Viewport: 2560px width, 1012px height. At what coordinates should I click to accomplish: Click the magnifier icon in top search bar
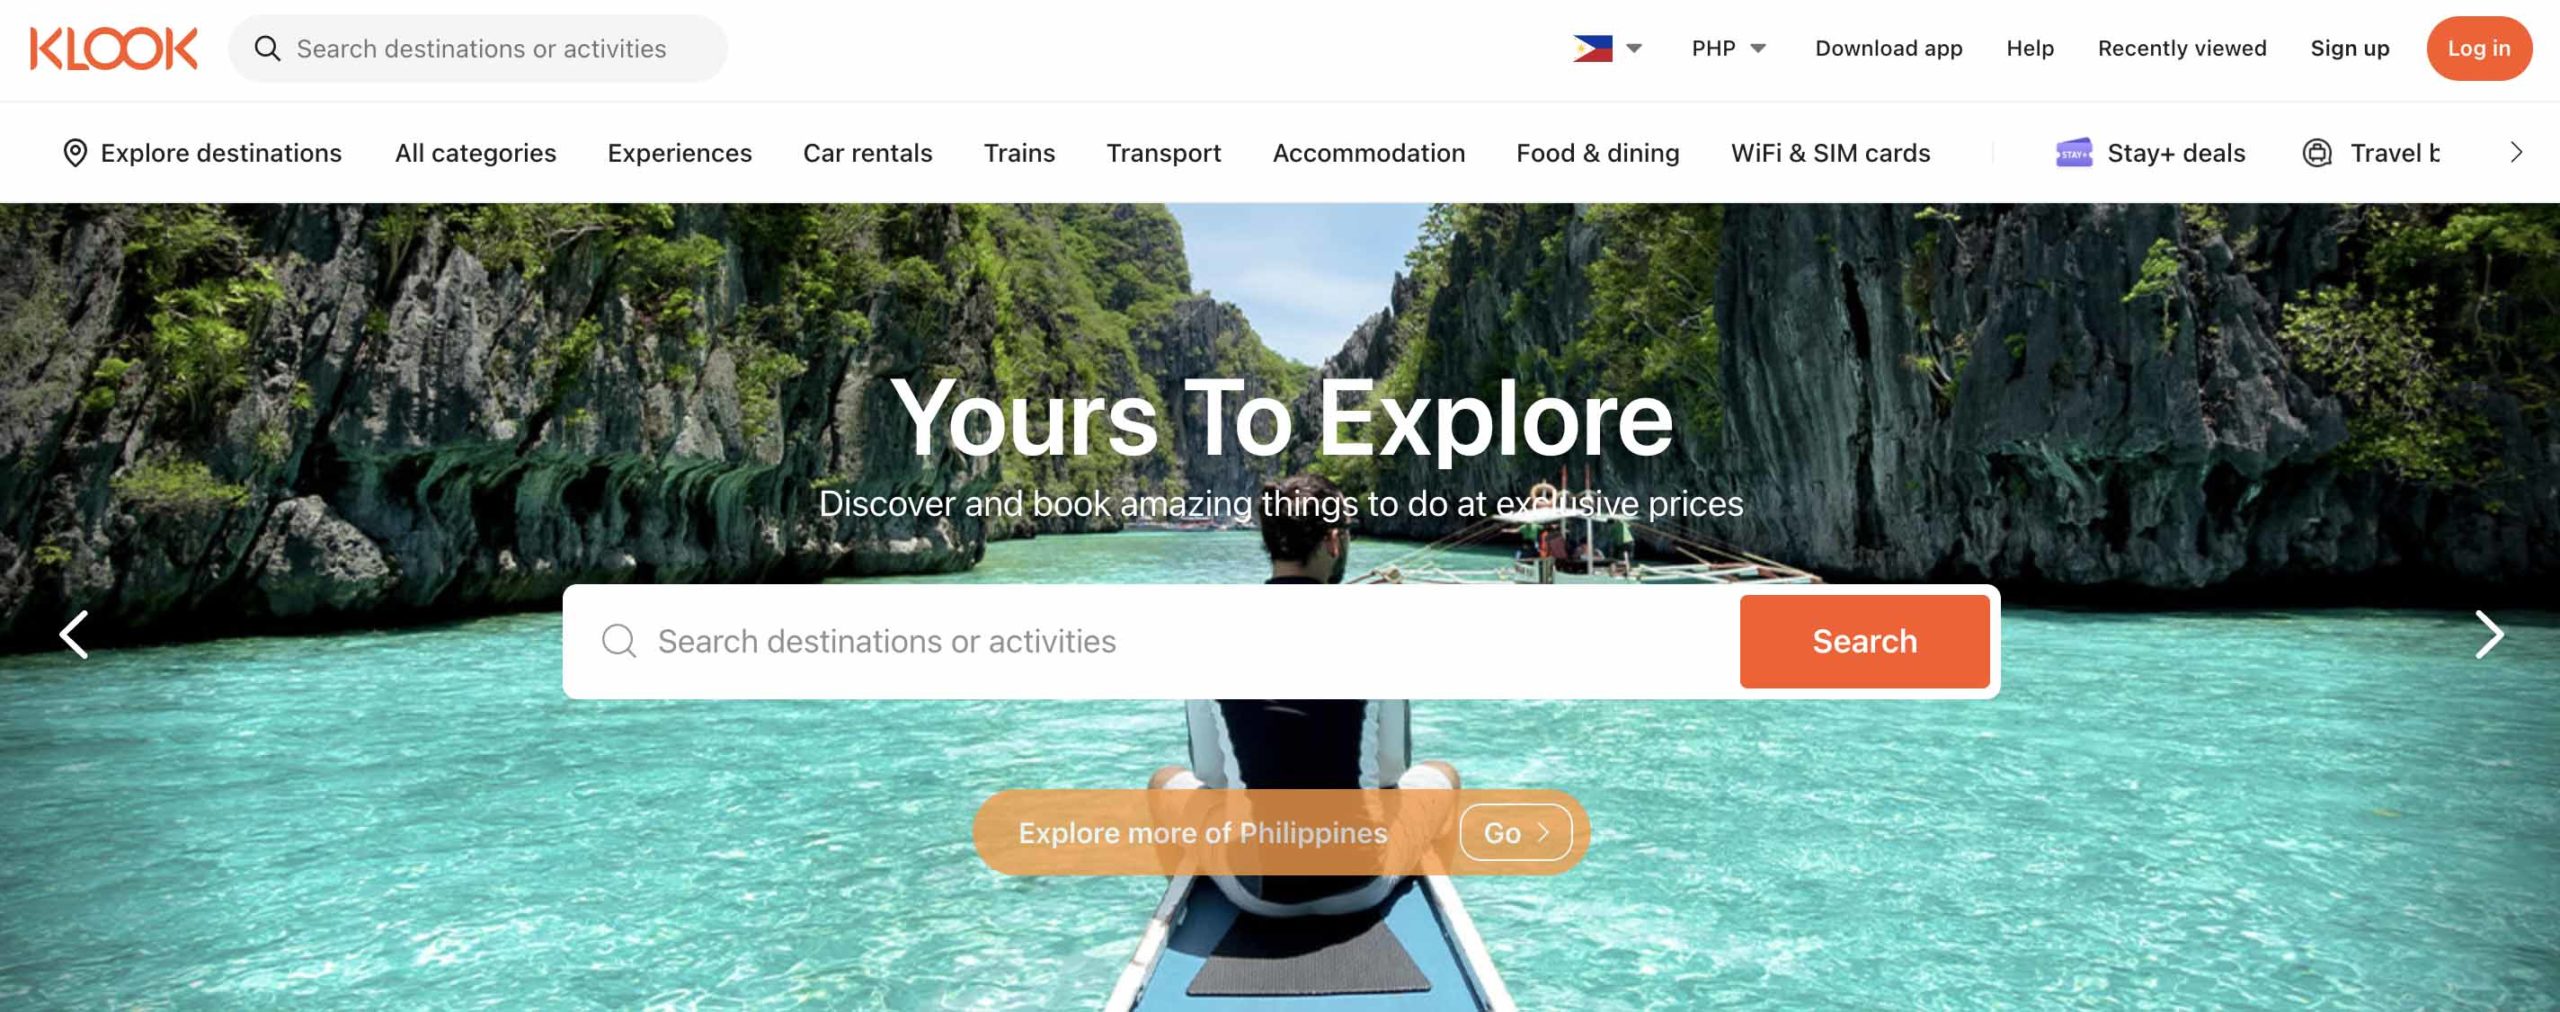click(x=267, y=48)
